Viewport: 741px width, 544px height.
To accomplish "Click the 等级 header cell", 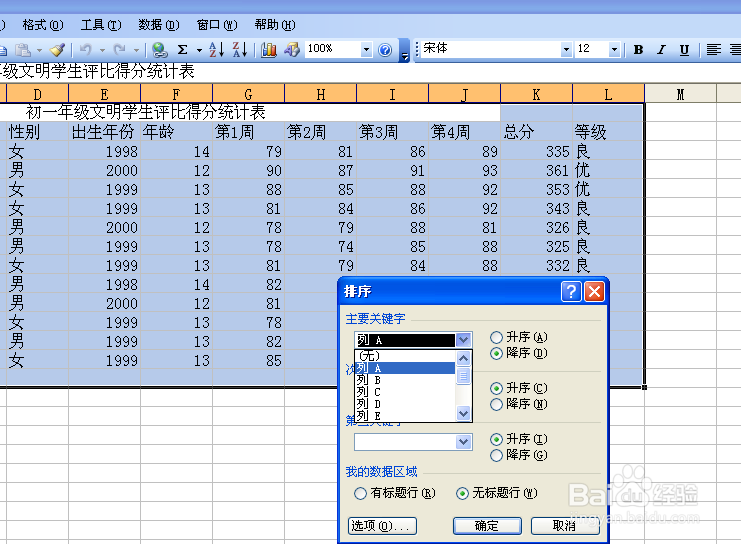I will 608,132.
